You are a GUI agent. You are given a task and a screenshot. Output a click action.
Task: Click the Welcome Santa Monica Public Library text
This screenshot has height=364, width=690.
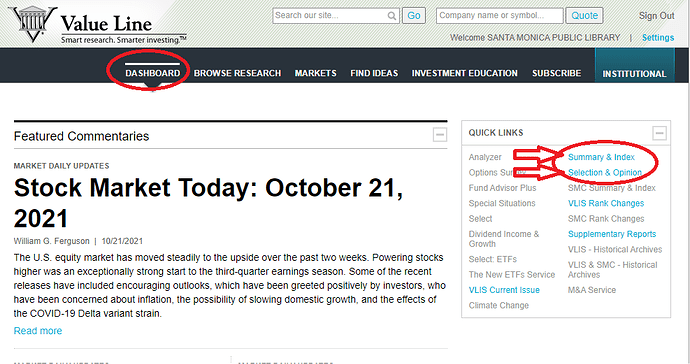(x=535, y=38)
